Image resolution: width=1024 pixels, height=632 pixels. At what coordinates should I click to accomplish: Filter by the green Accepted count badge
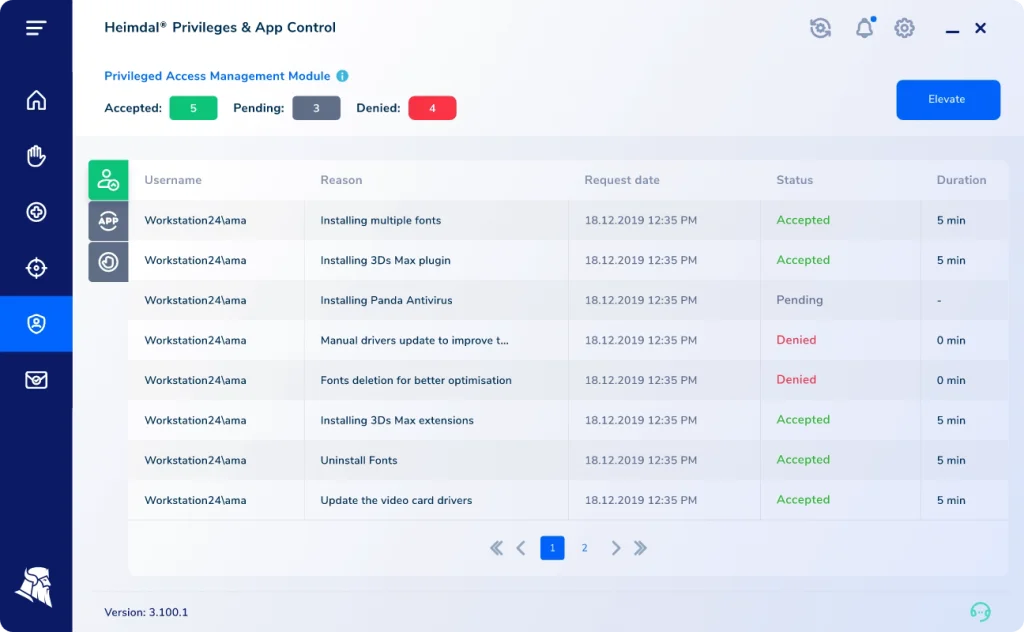tap(193, 108)
